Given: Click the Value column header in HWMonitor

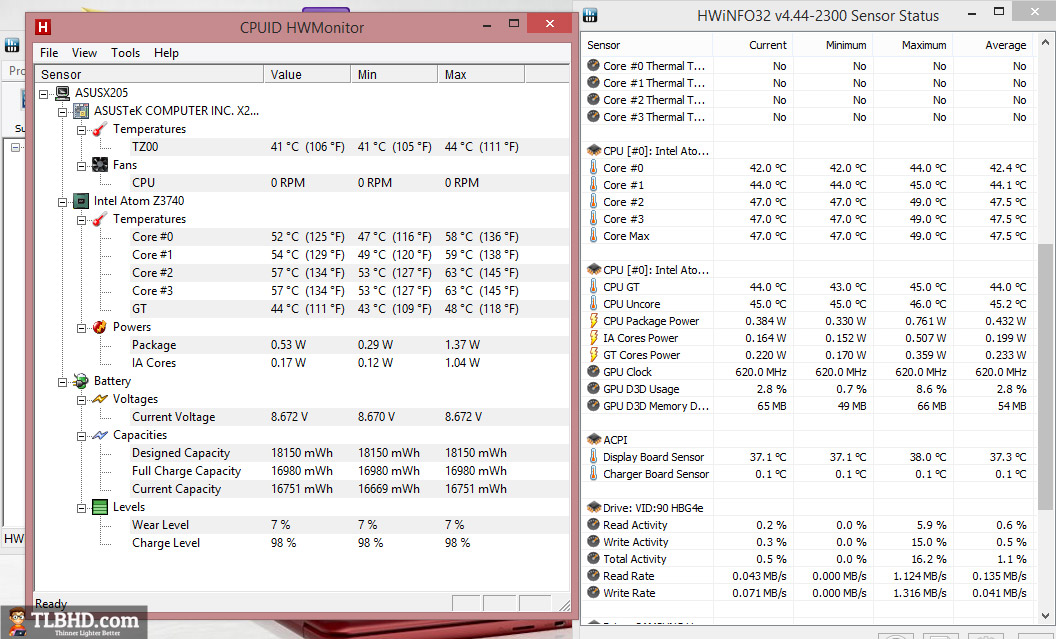Looking at the screenshot, I should coord(307,74).
